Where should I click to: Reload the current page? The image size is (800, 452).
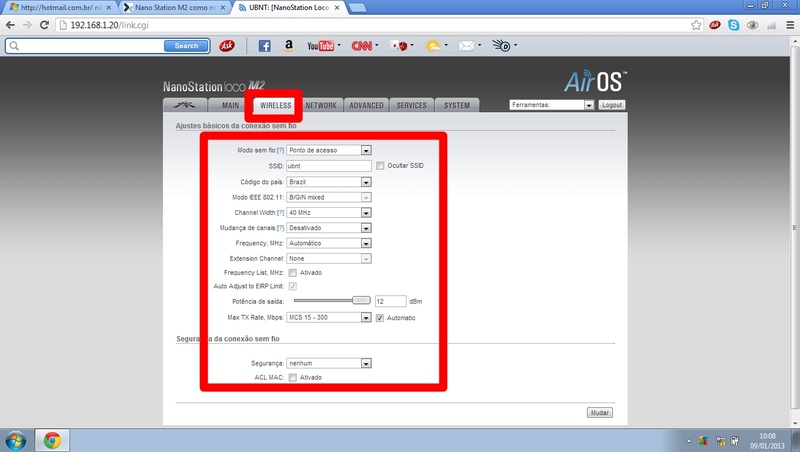pyautogui.click(x=44, y=25)
